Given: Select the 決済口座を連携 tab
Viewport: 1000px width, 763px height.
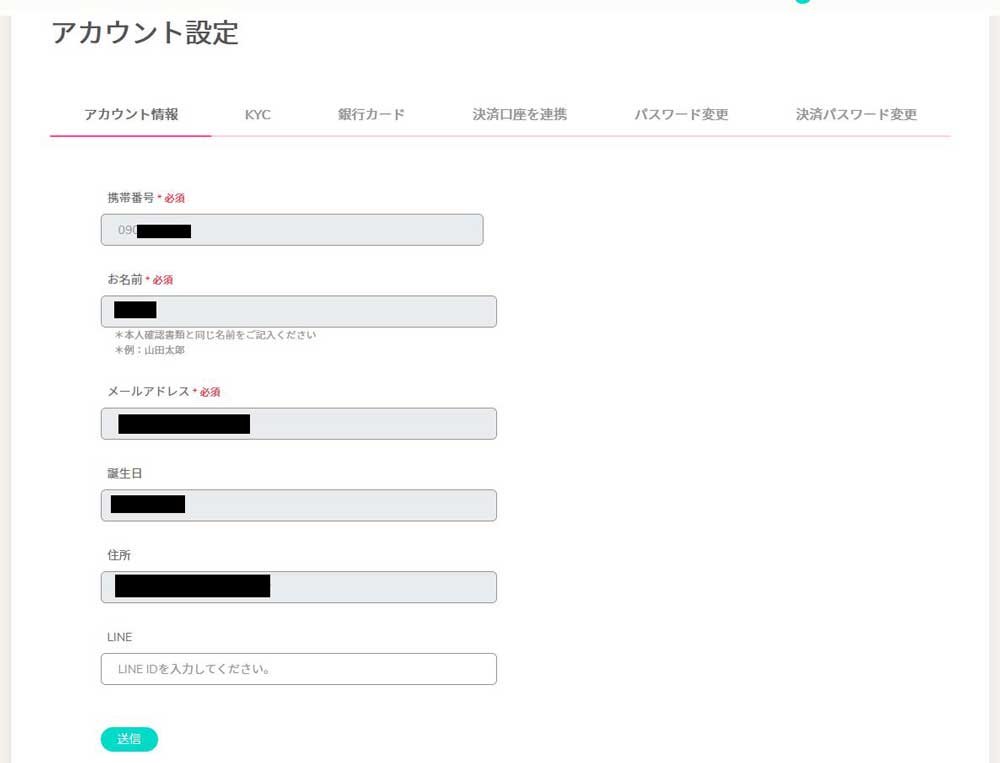Looking at the screenshot, I should 519,114.
